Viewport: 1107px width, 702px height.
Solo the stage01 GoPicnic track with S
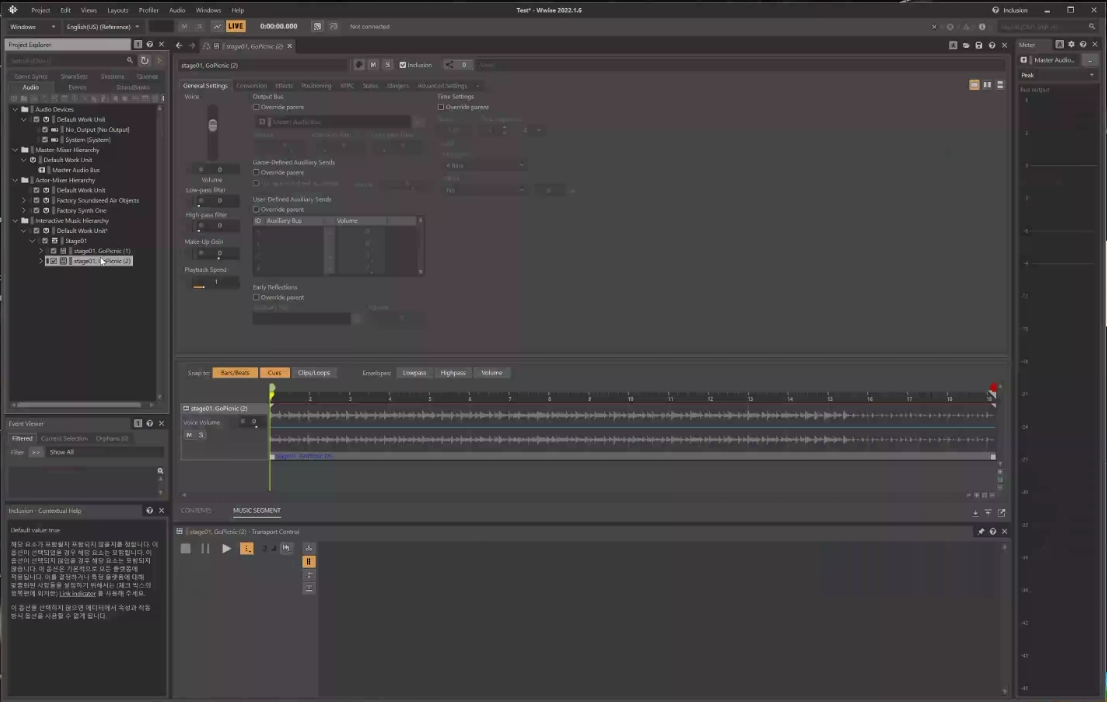coord(201,435)
